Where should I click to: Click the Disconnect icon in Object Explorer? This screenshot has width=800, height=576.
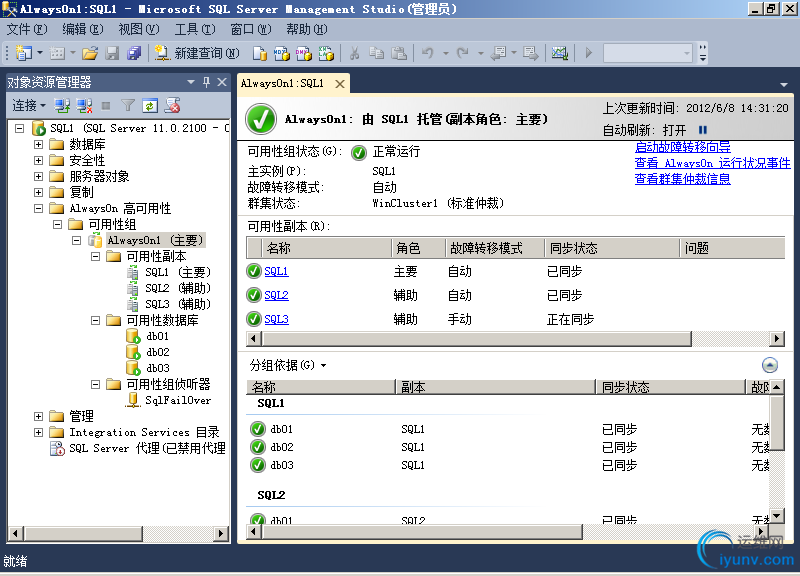pos(84,106)
